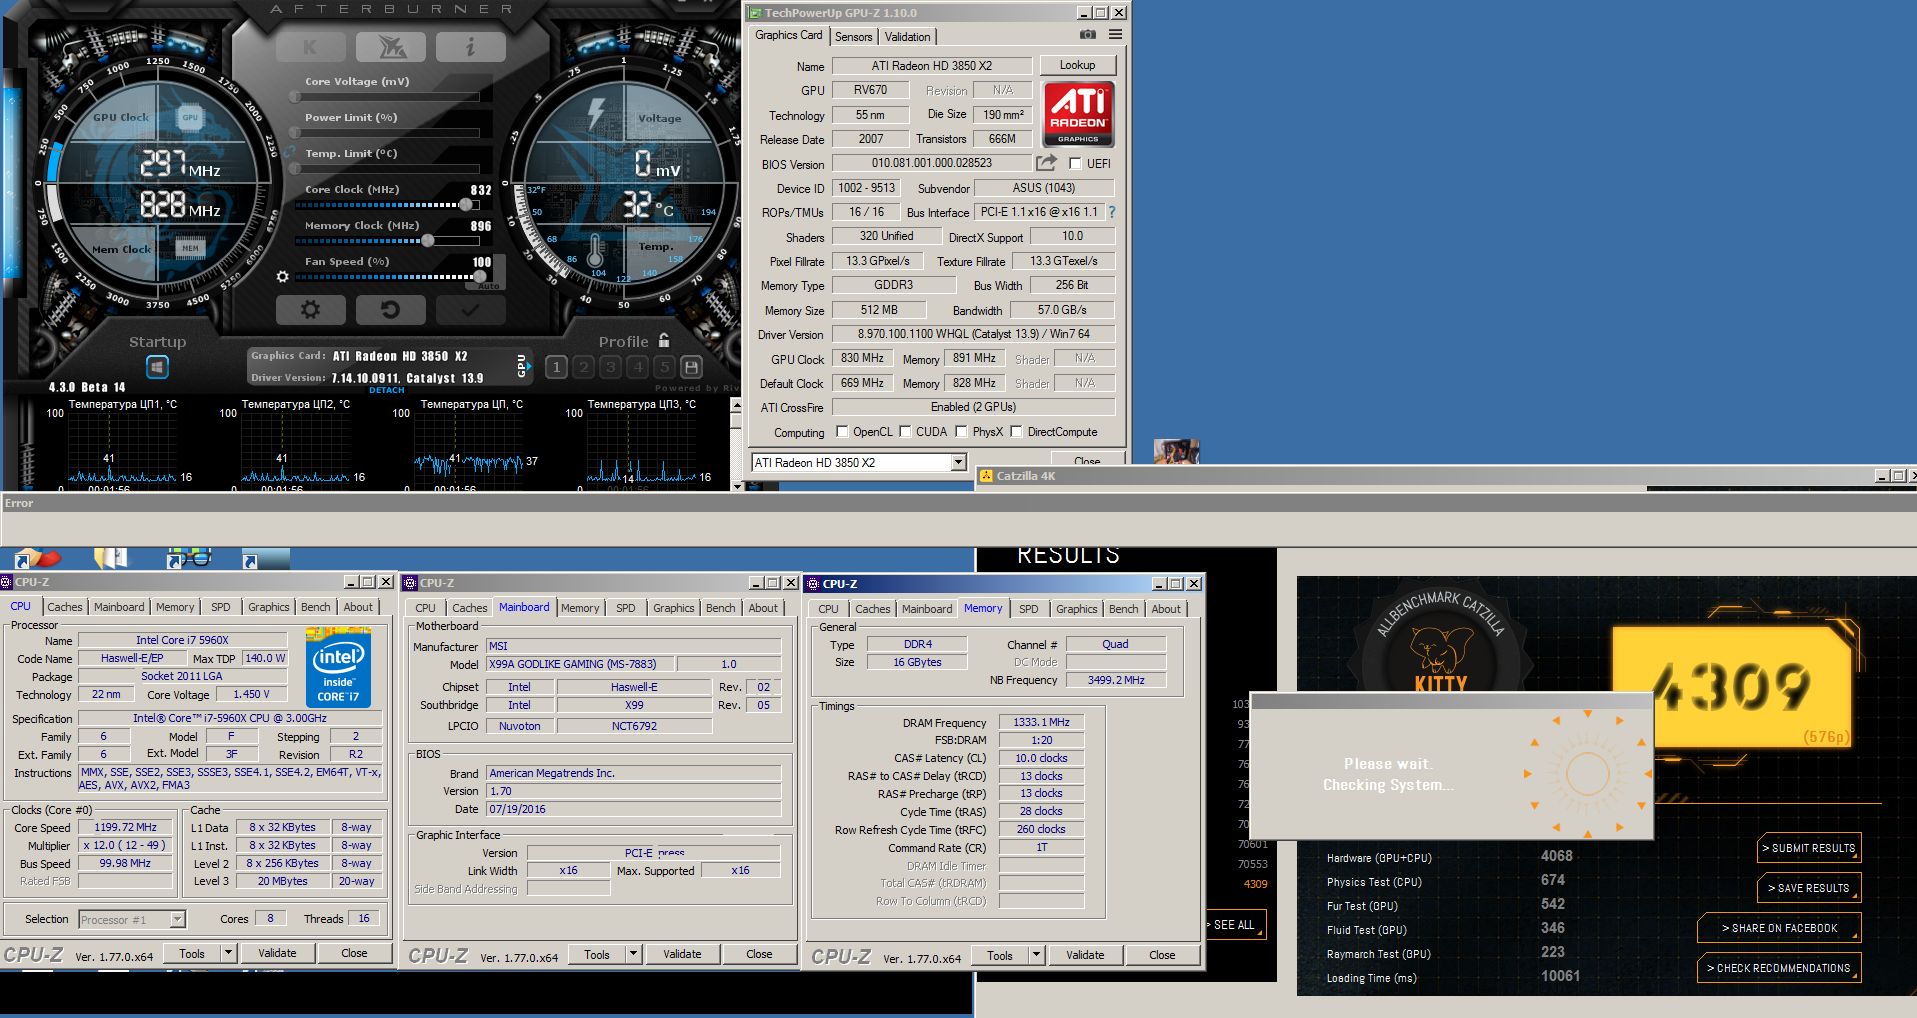Image resolution: width=1917 pixels, height=1018 pixels.
Task: Open the folder desktop icon with documents
Action: tap(111, 558)
